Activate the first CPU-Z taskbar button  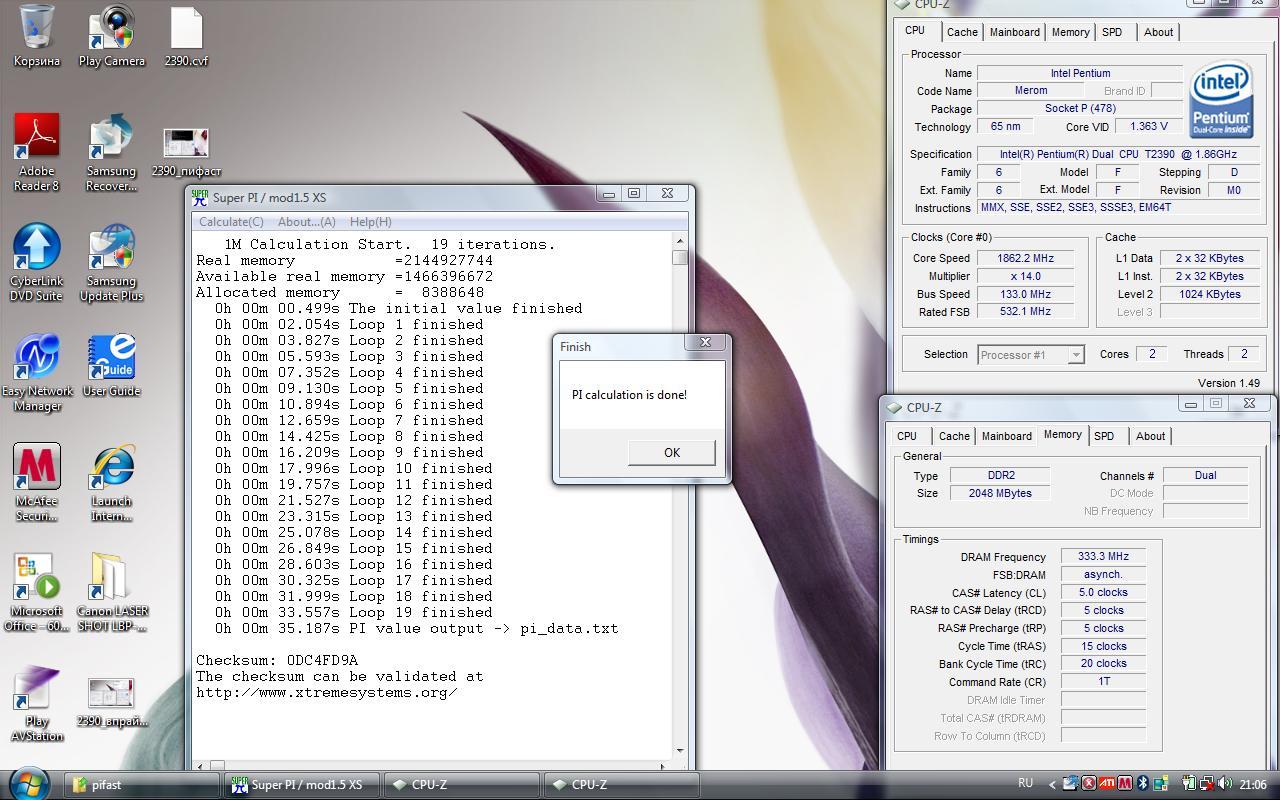click(x=463, y=785)
